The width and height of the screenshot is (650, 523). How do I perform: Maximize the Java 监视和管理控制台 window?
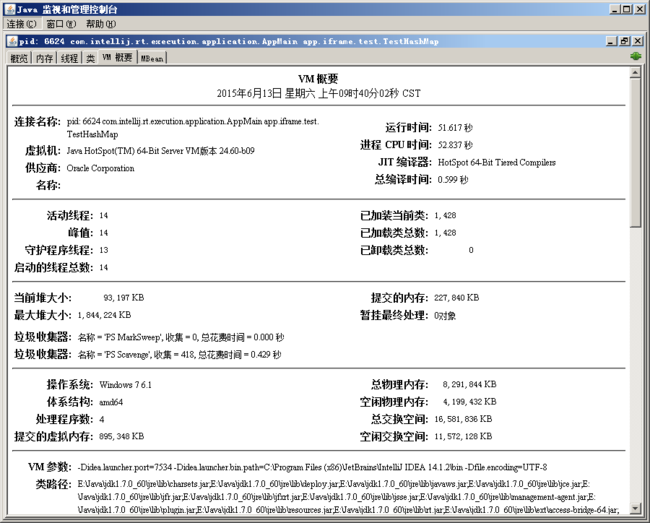point(626,9)
